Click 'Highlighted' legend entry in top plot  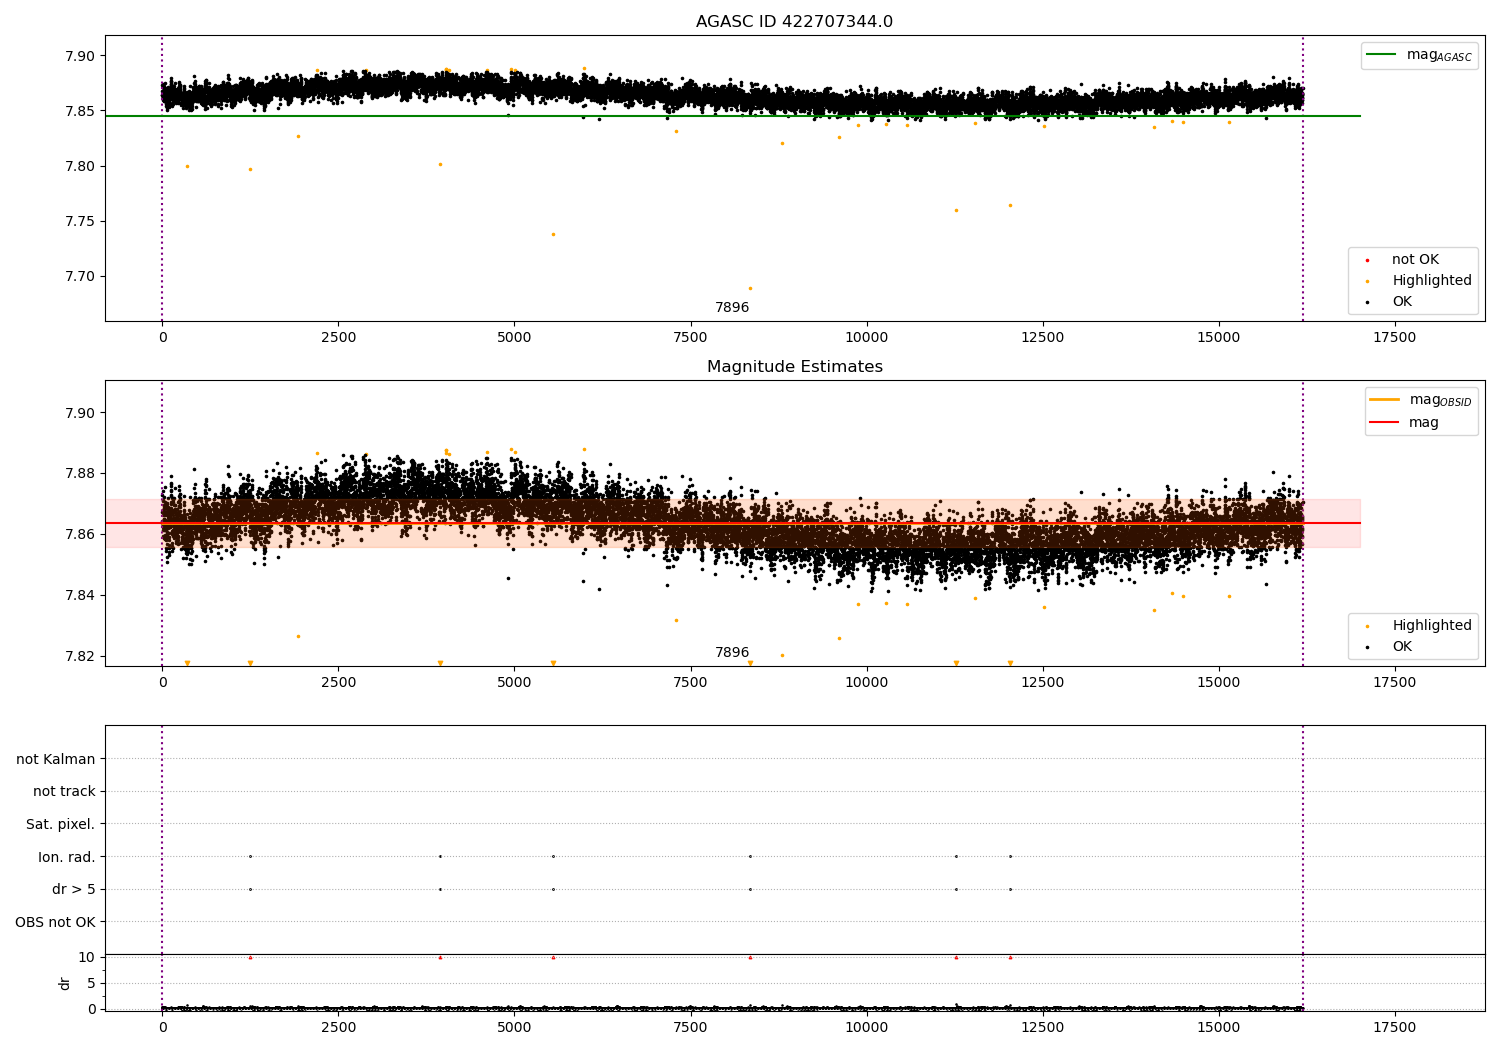pyautogui.click(x=1431, y=281)
